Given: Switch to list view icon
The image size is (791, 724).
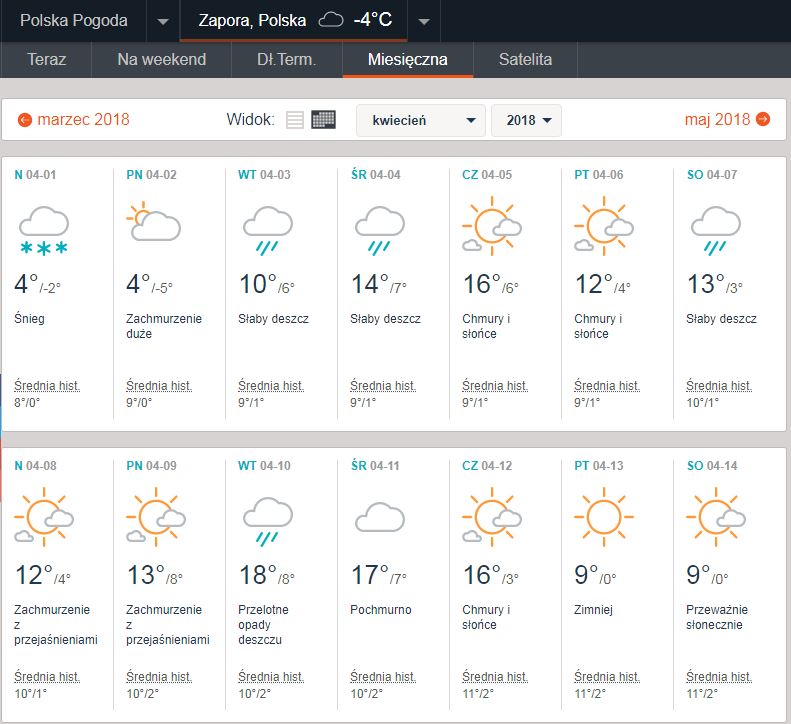Looking at the screenshot, I should [x=294, y=120].
